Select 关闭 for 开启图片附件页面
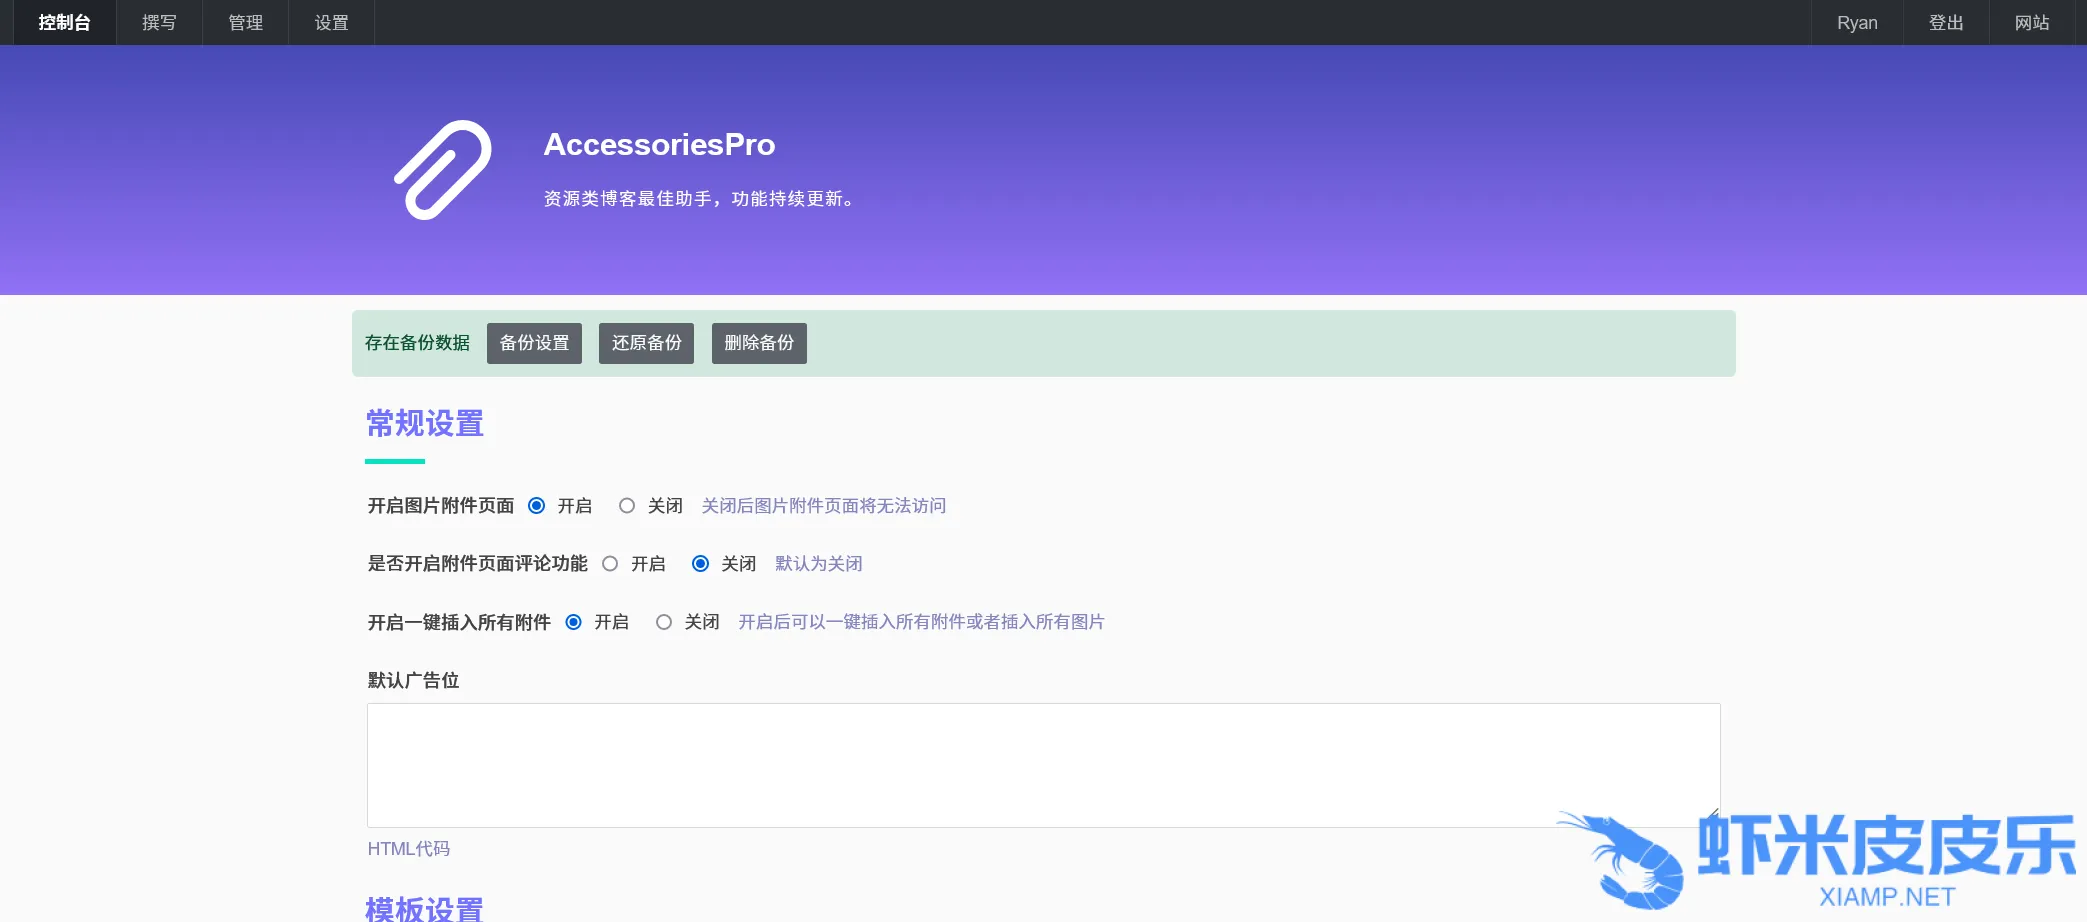This screenshot has width=2087, height=922. [627, 506]
